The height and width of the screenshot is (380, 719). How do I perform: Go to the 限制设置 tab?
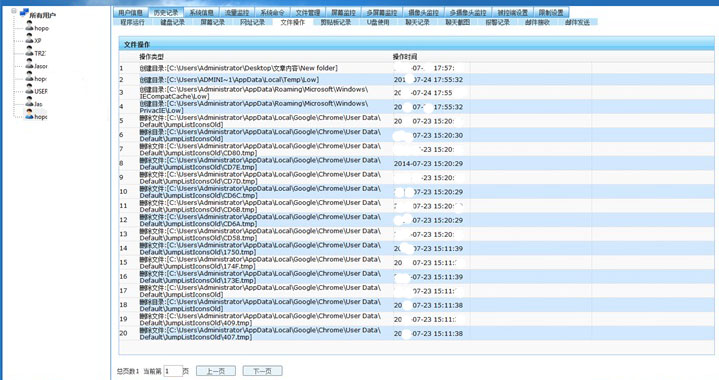point(551,12)
